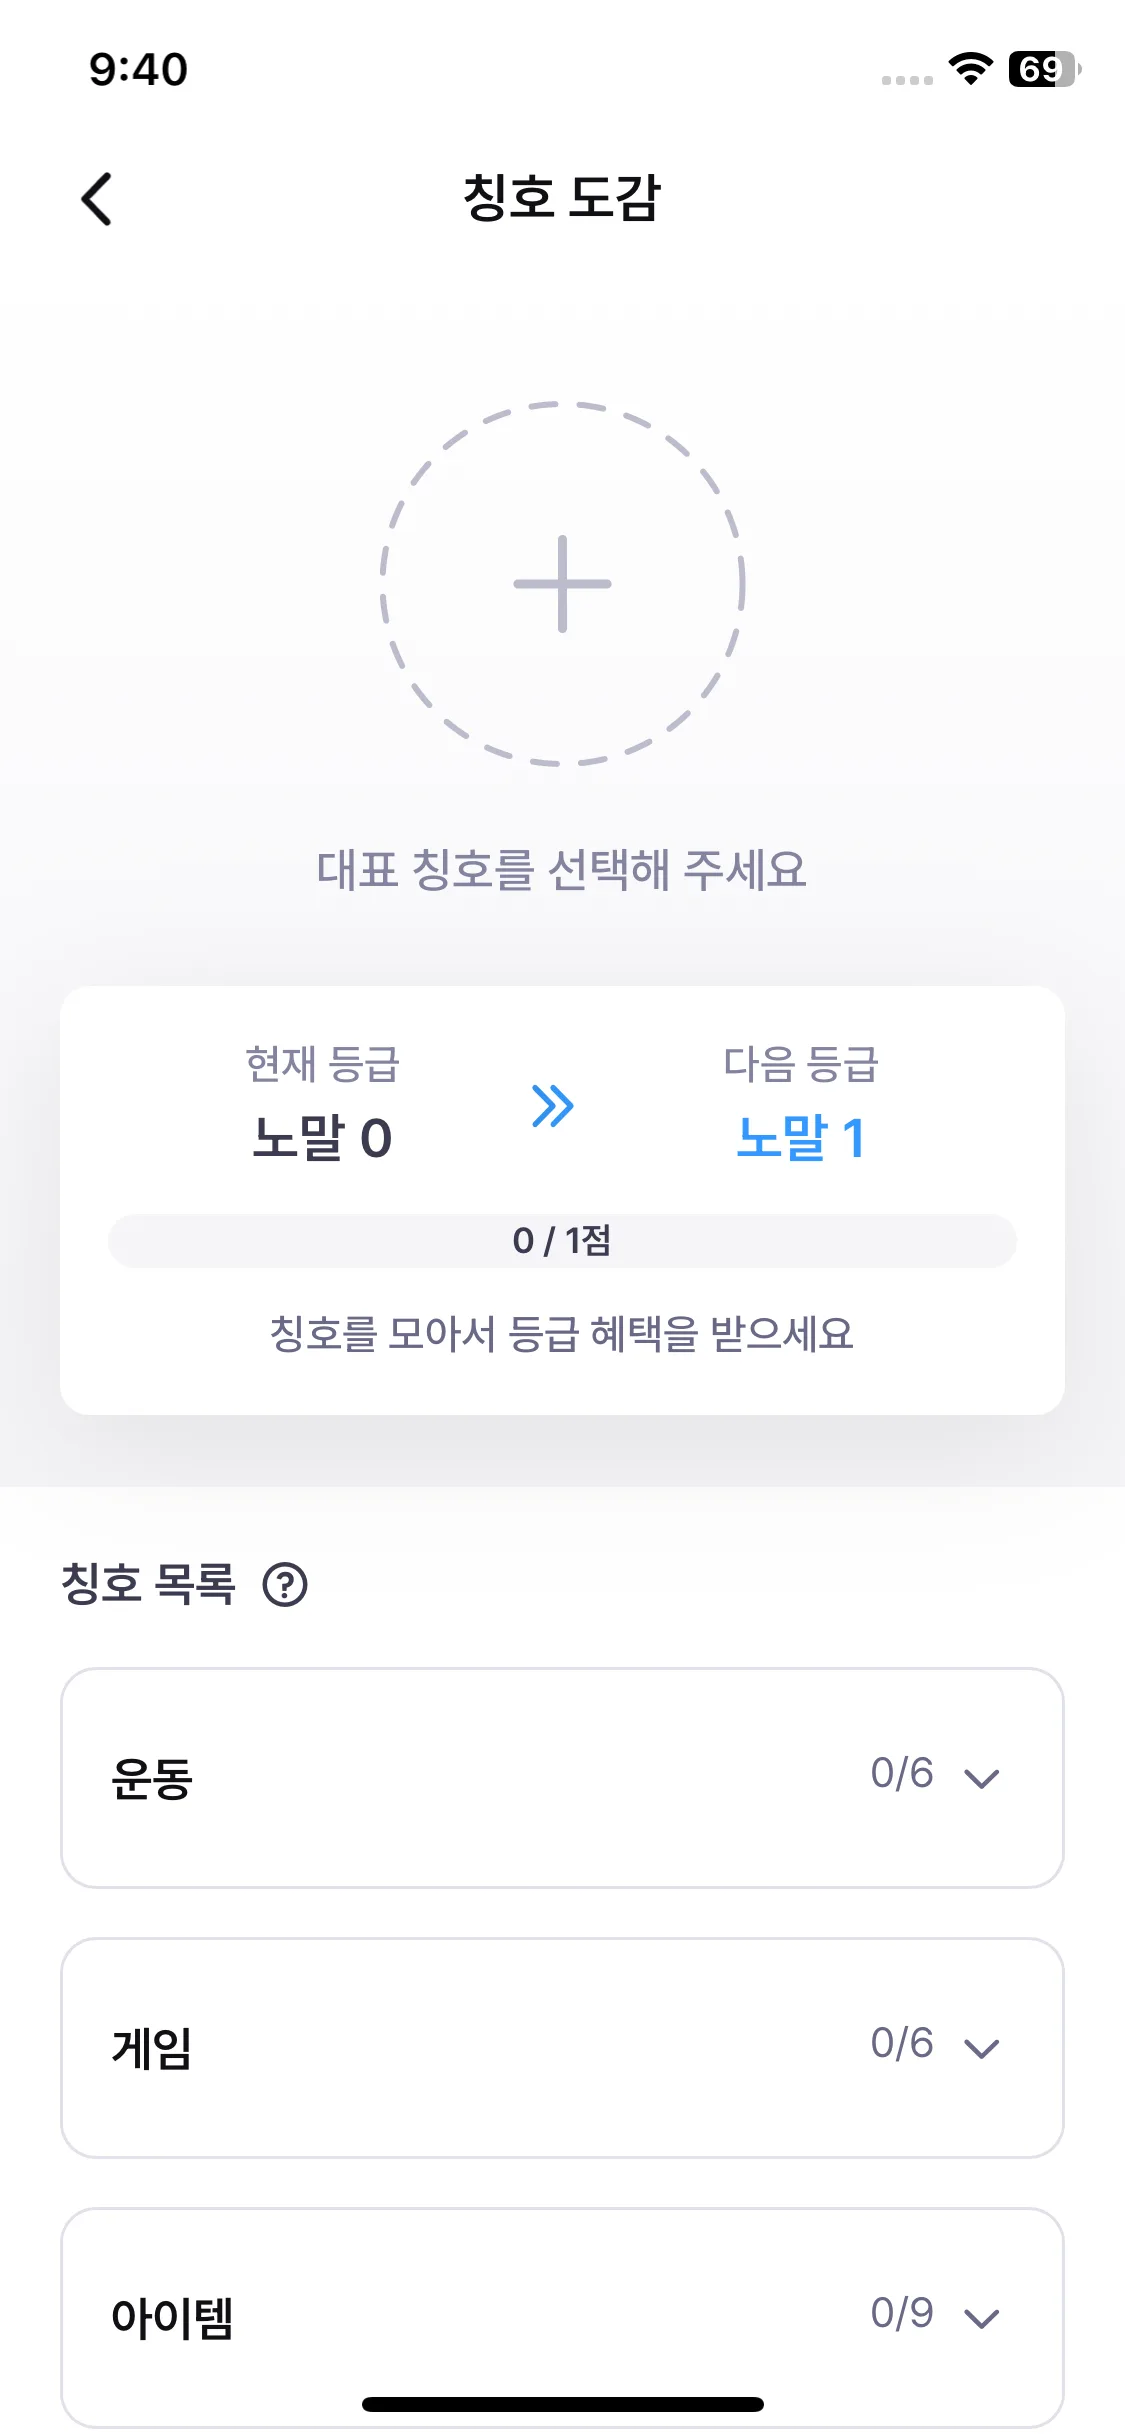Expand the 아이템 category chevron

(x=981, y=2317)
